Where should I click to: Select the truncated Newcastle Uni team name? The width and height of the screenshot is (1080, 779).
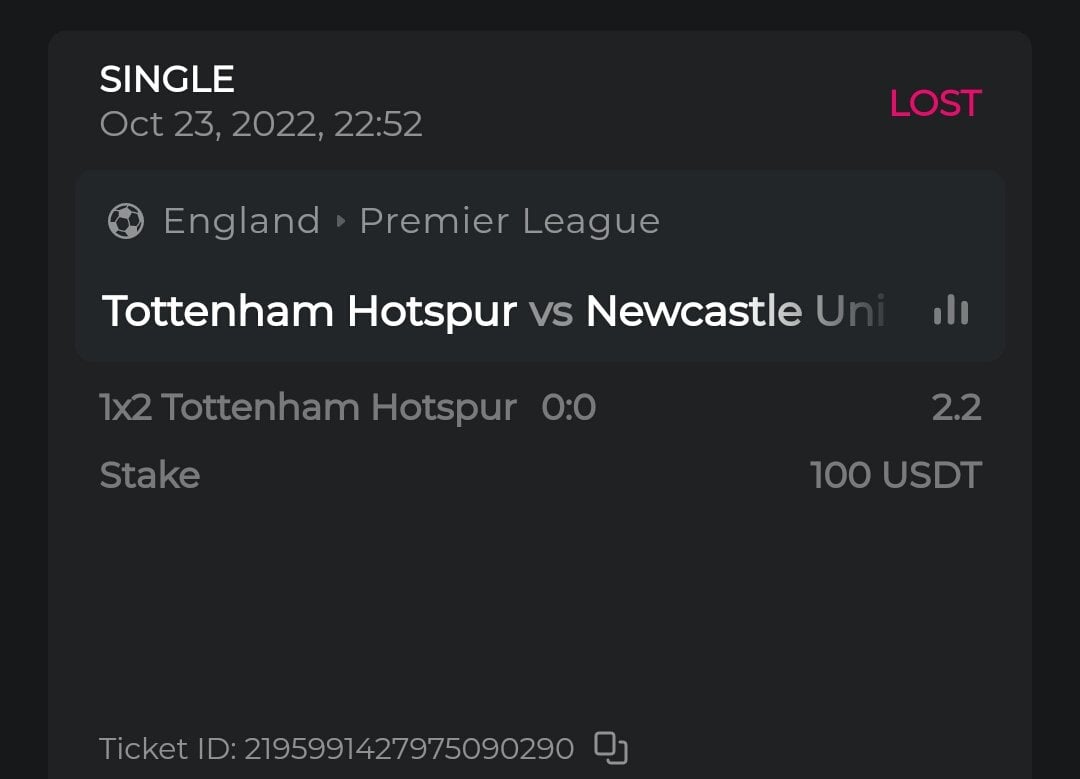point(735,311)
